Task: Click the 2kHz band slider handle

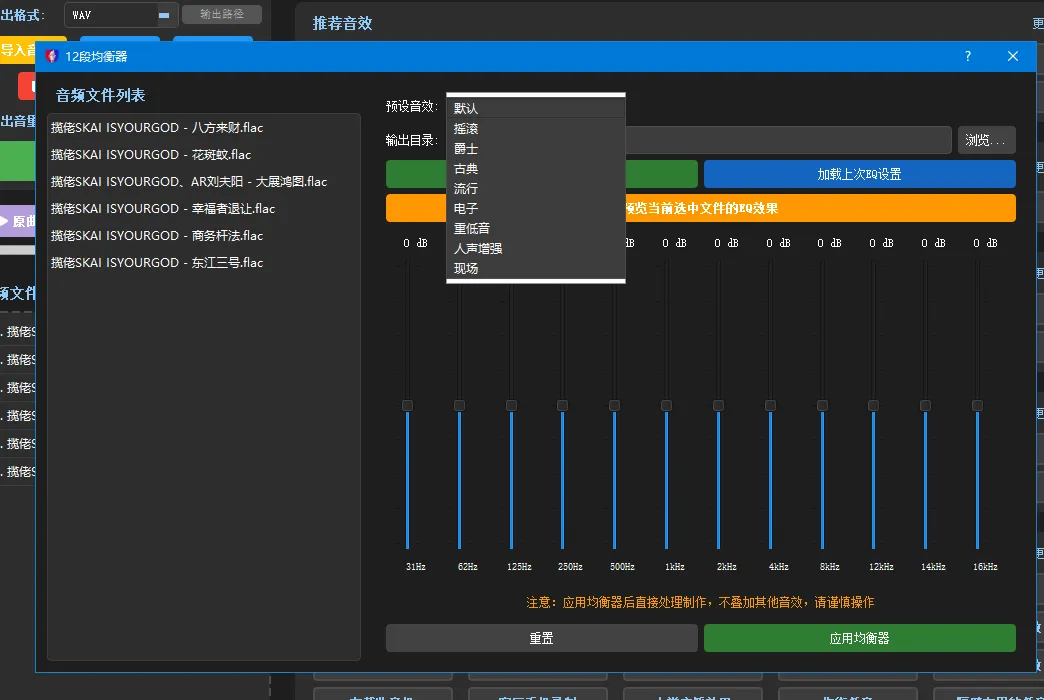Action: [x=718, y=406]
